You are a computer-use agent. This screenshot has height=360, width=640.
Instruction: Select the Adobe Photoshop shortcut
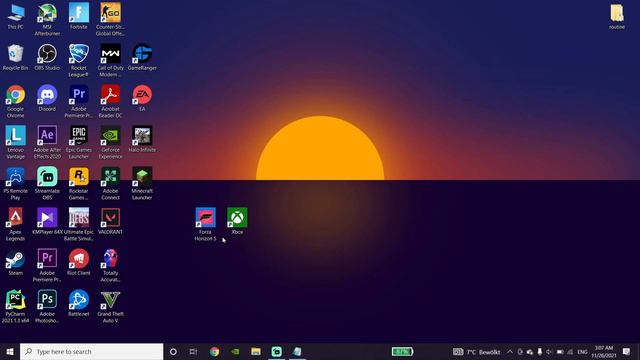pyautogui.click(x=47, y=307)
